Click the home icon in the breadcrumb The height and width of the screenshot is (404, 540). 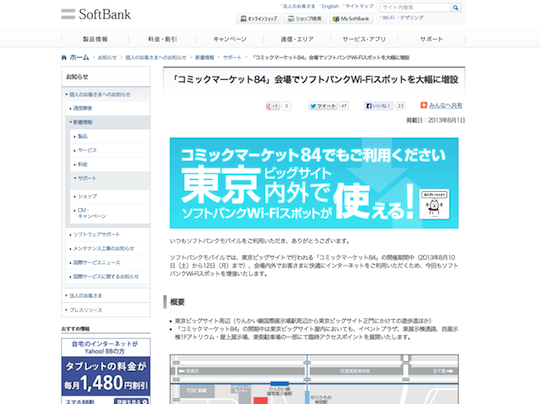64,58
